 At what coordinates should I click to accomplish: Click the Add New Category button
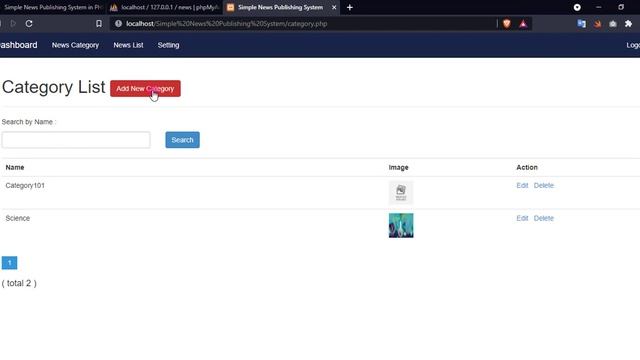coord(145,89)
